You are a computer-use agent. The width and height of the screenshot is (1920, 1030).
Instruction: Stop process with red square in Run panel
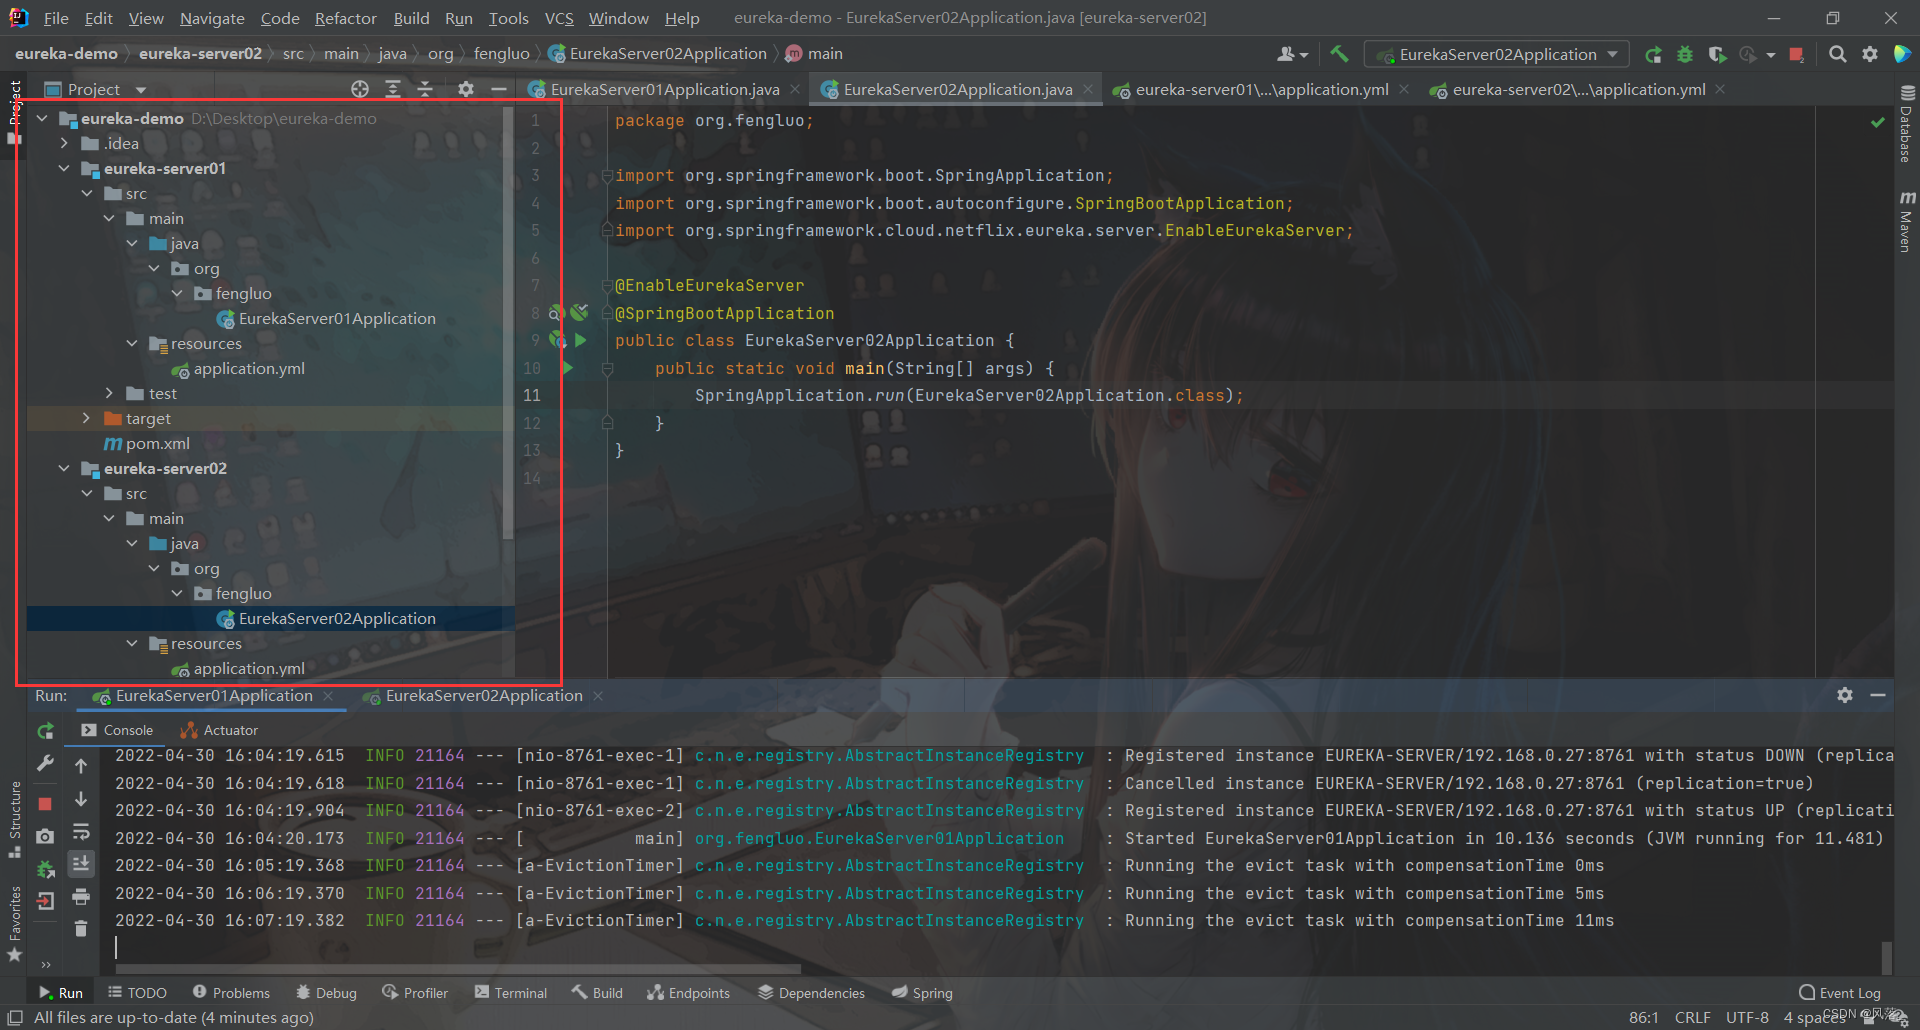(x=45, y=803)
